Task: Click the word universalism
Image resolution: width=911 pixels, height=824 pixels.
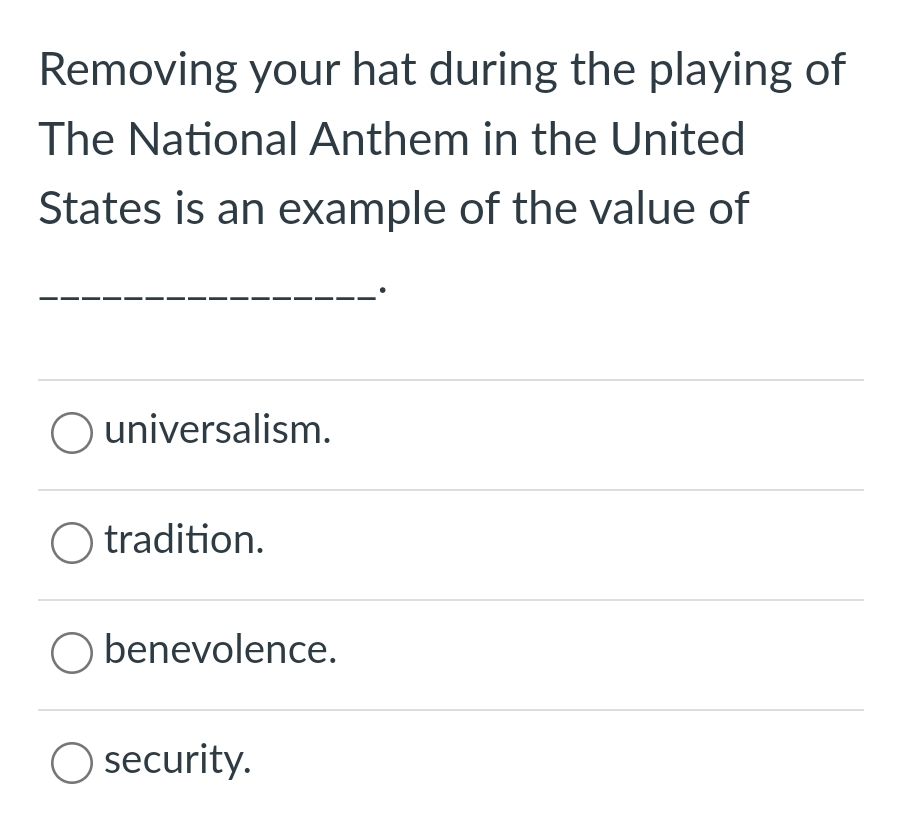Action: click(210, 429)
